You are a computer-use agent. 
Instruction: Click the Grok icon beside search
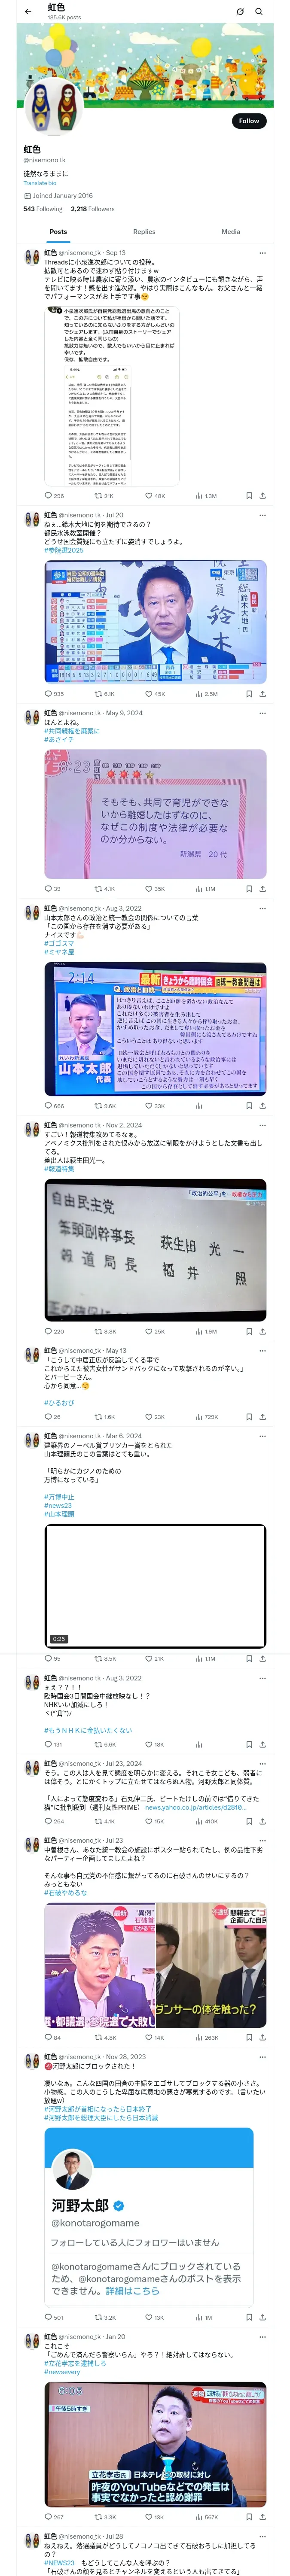pos(240,11)
